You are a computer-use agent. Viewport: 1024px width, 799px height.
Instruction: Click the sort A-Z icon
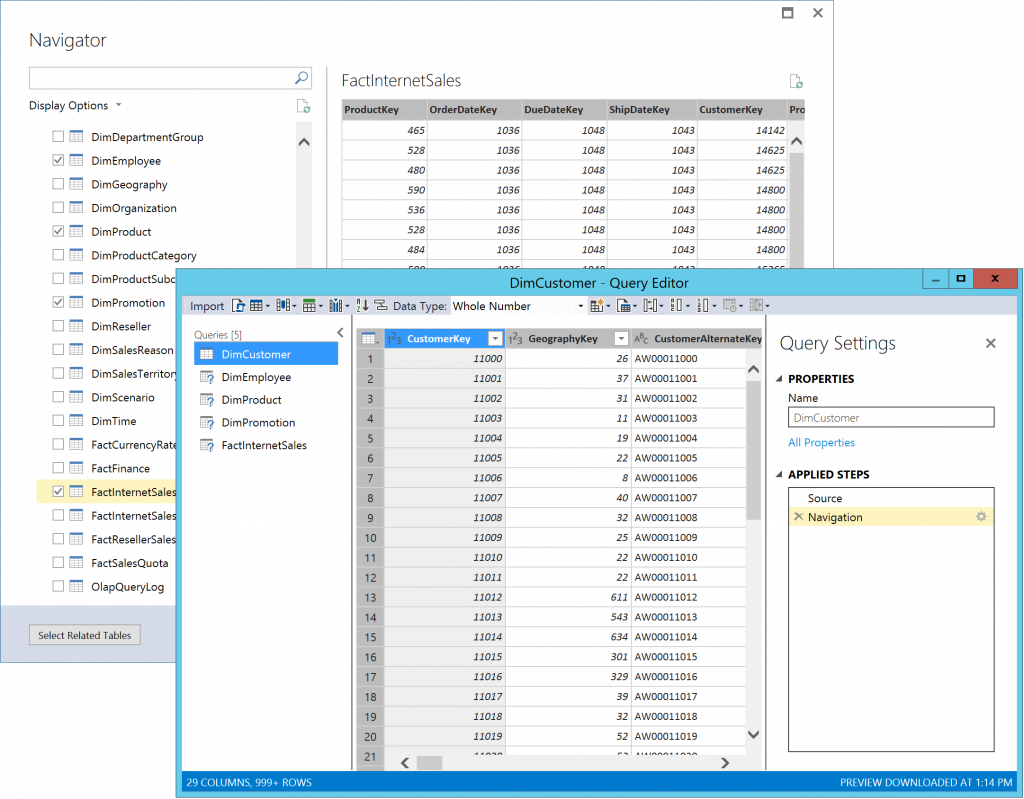362,306
